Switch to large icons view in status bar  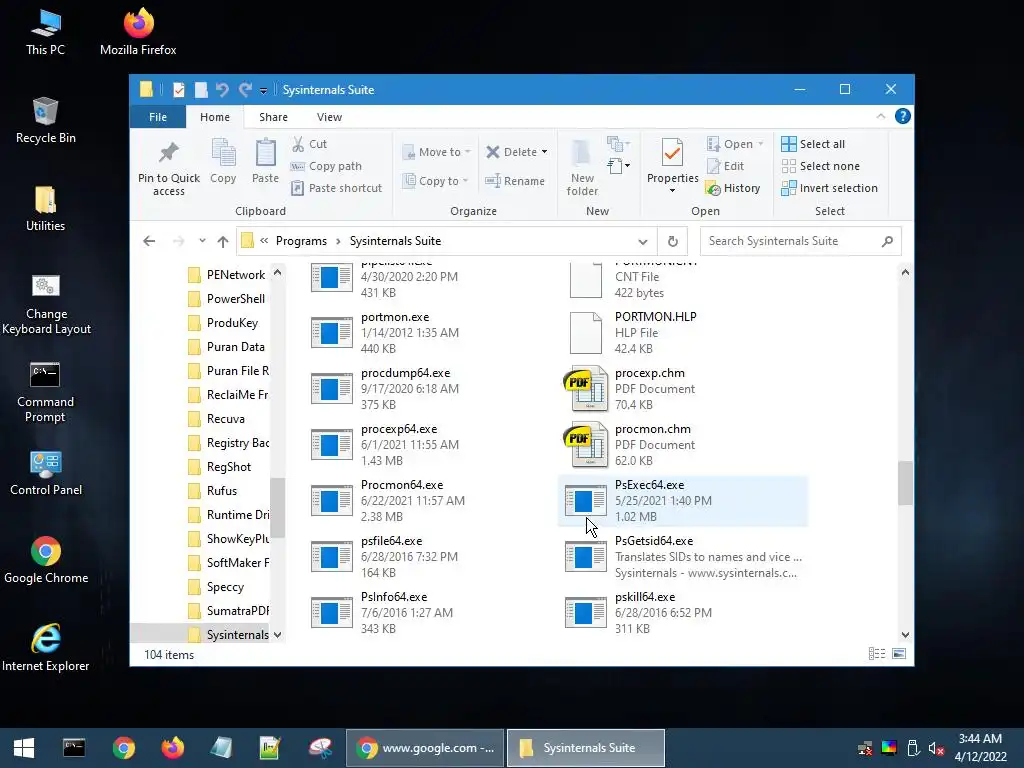point(899,654)
